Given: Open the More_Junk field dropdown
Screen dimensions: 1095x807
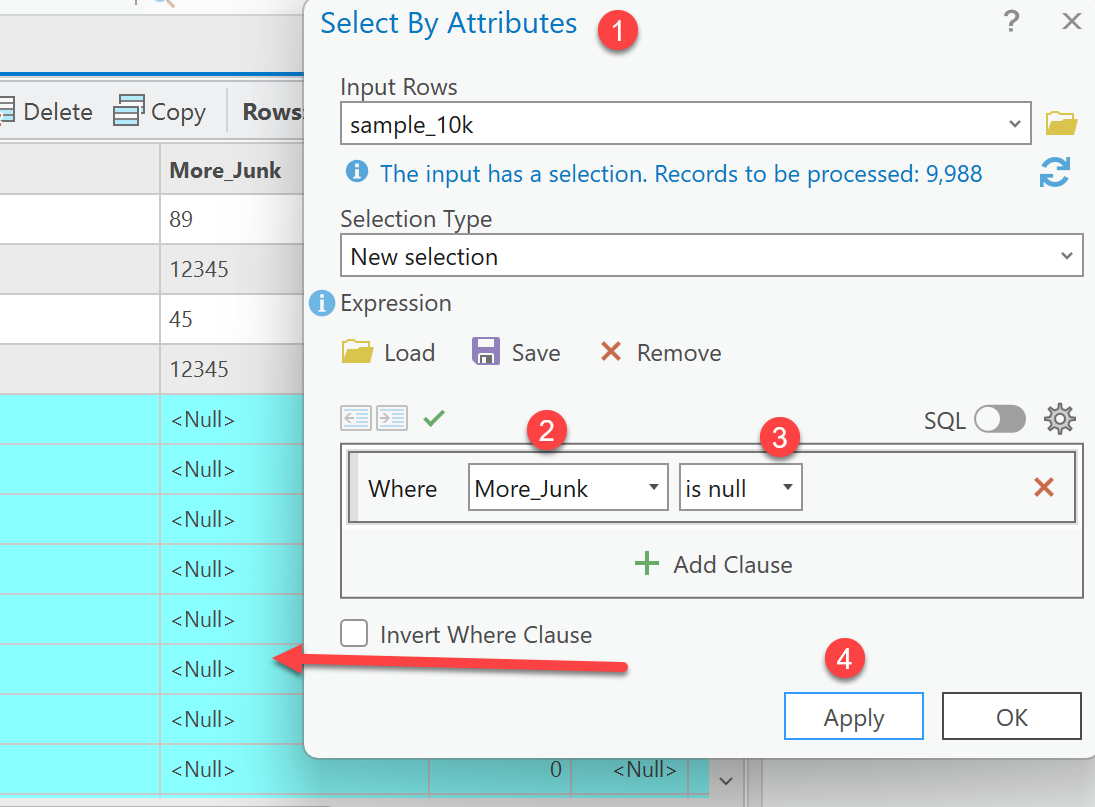Looking at the screenshot, I should pos(653,488).
